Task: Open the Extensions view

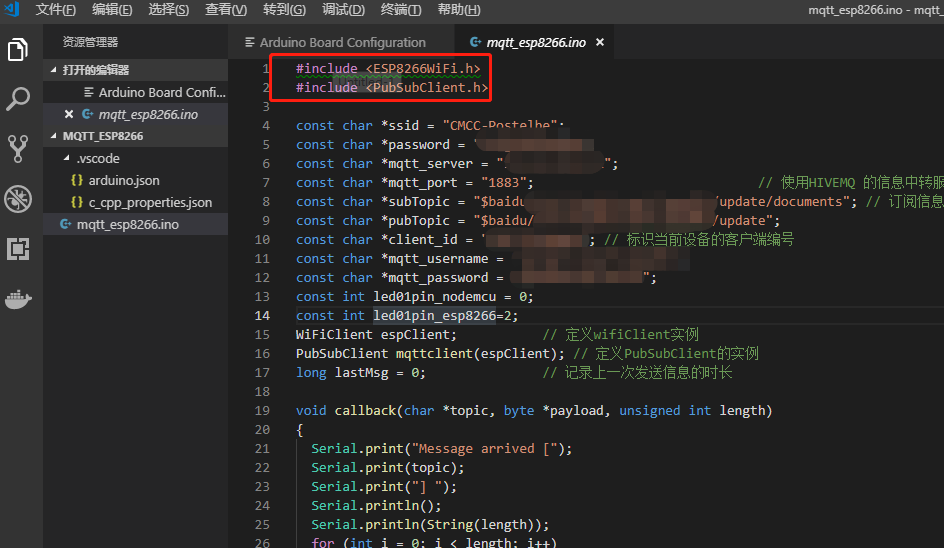Action: (x=18, y=249)
